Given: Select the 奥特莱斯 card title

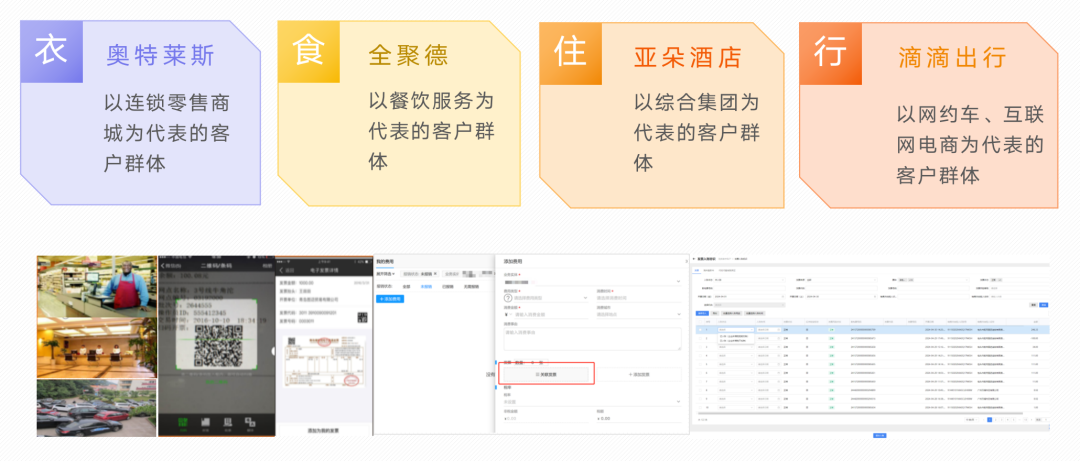Looking at the screenshot, I should point(160,54).
